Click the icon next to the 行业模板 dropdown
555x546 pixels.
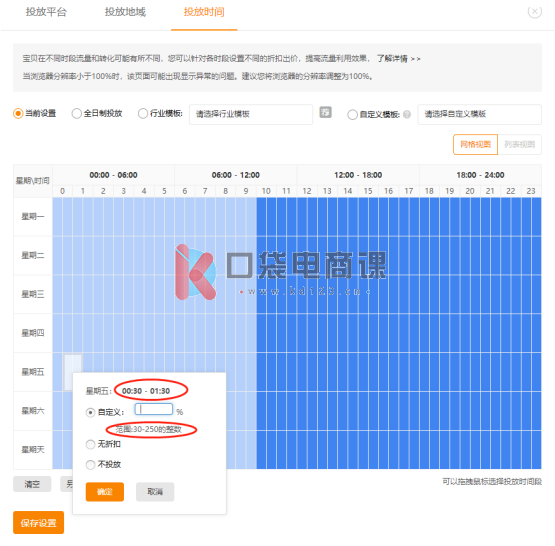pos(325,113)
